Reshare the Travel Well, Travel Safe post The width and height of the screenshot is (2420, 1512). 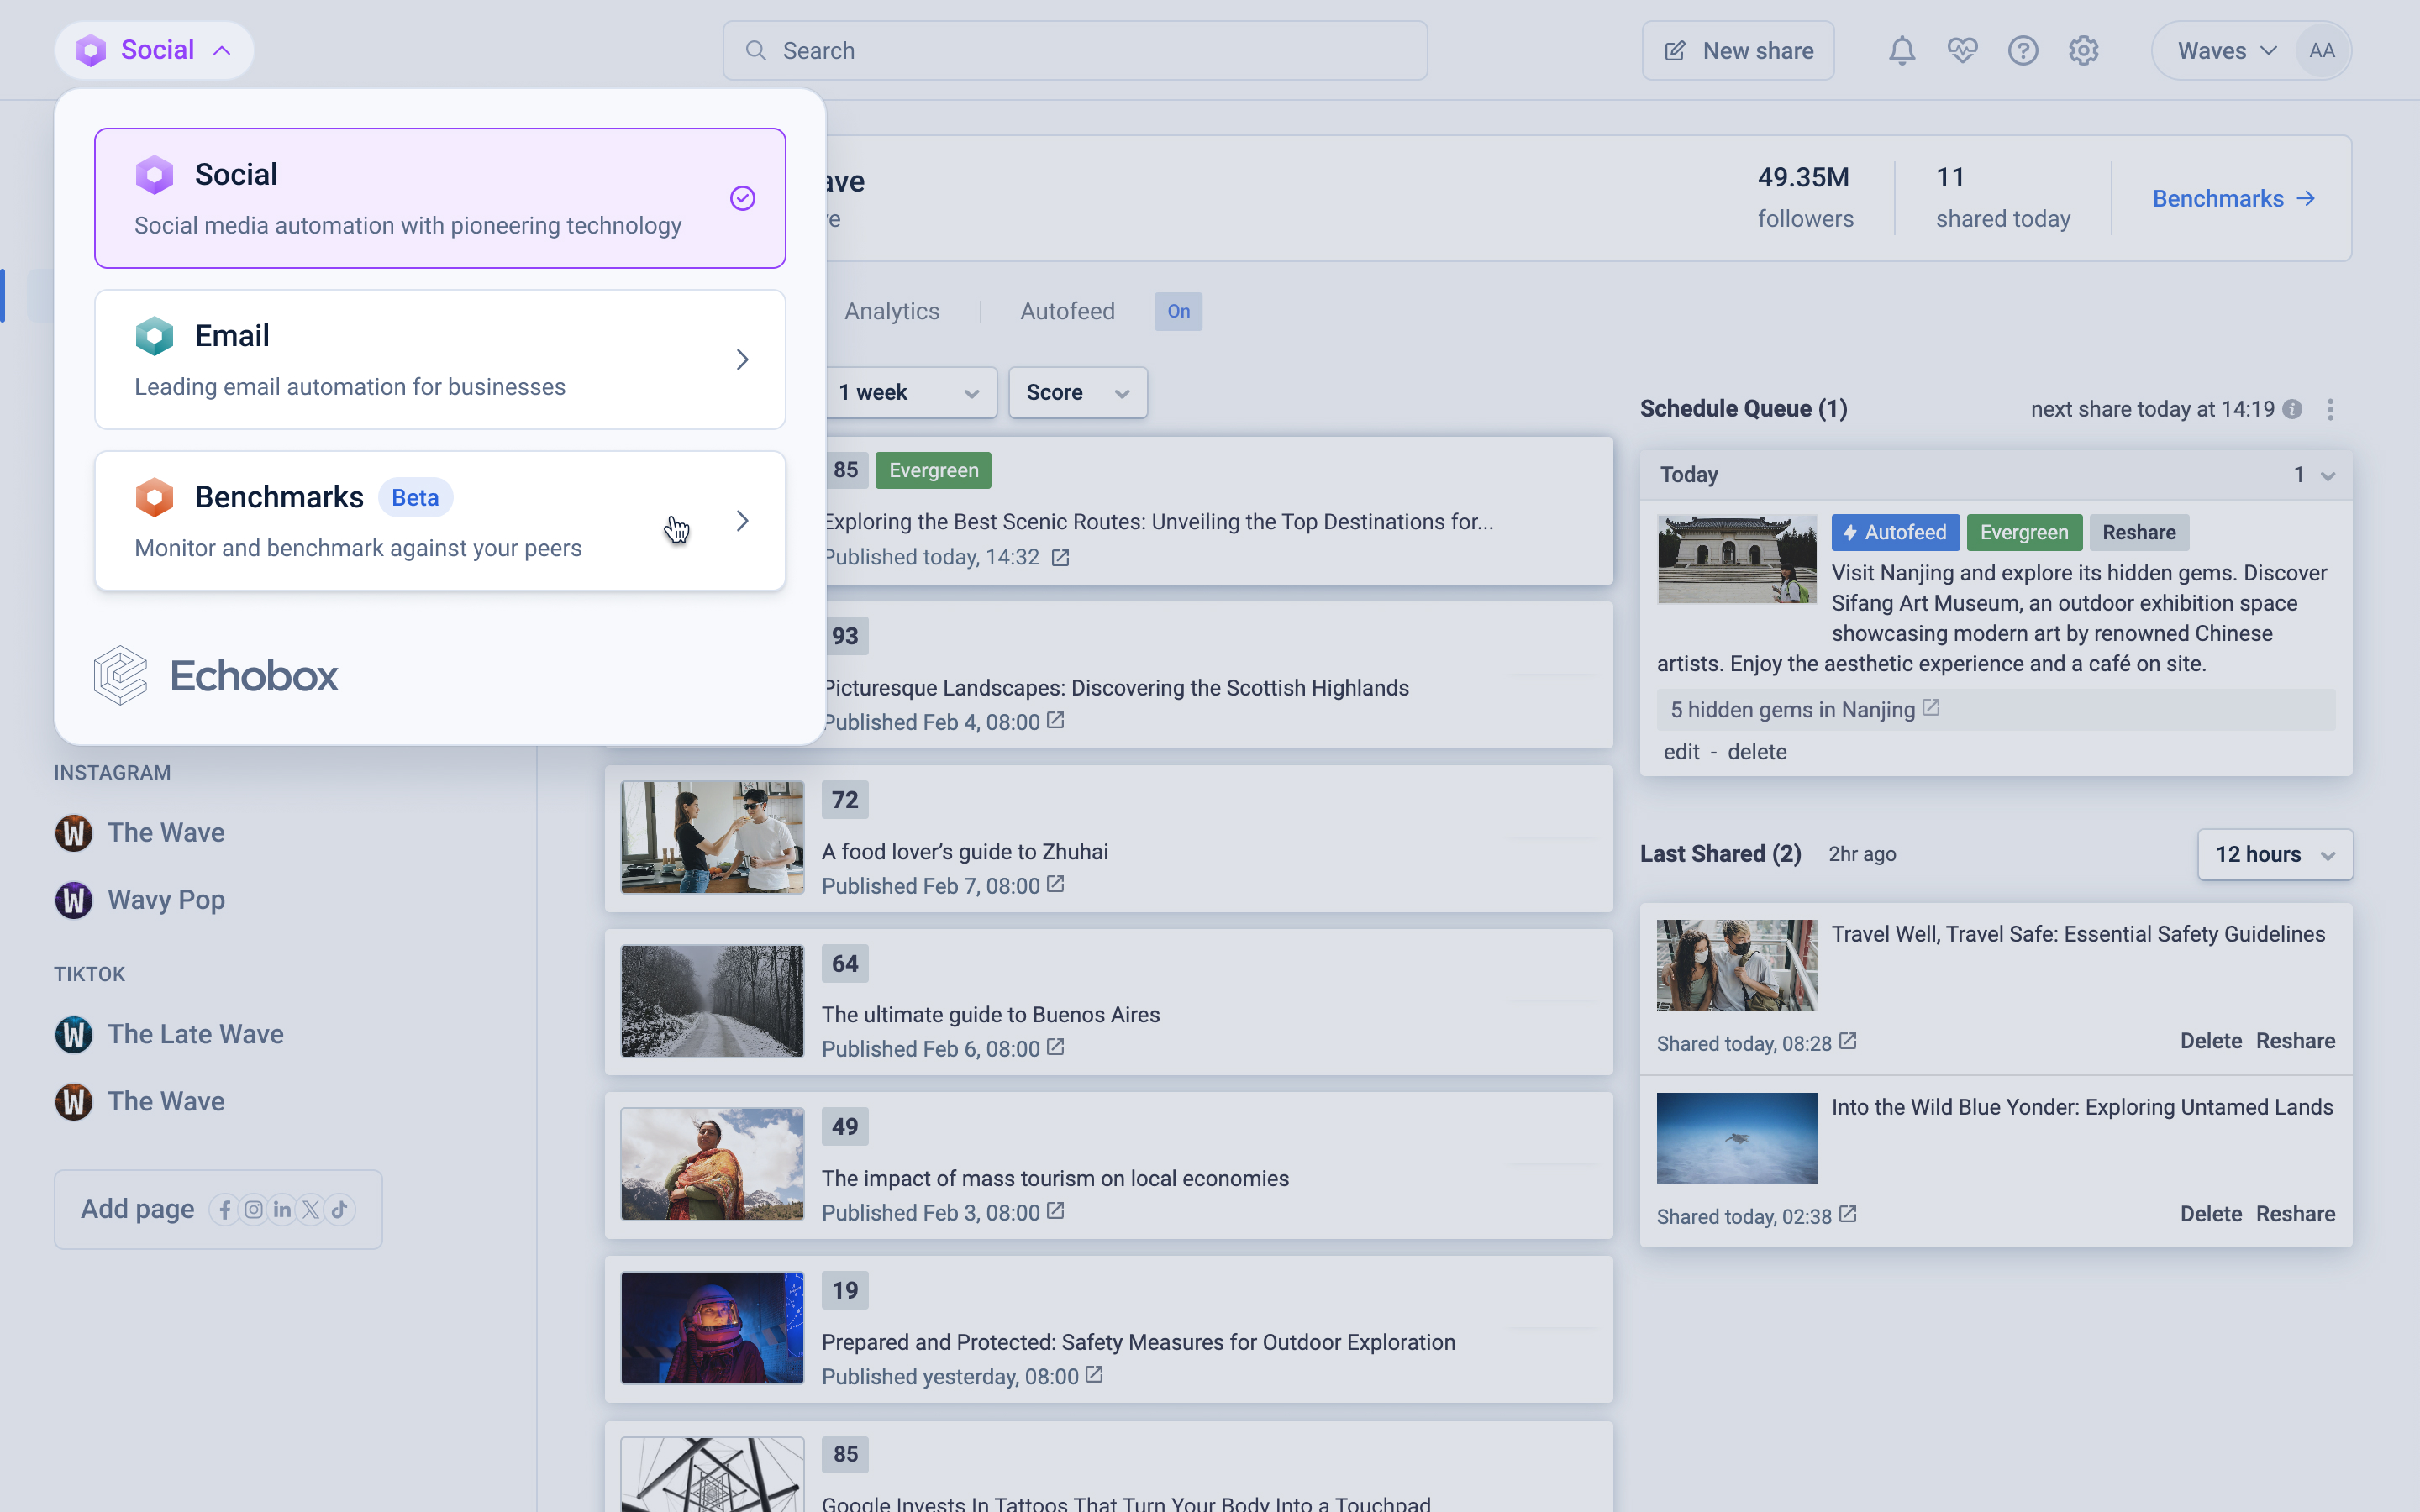point(2295,1041)
